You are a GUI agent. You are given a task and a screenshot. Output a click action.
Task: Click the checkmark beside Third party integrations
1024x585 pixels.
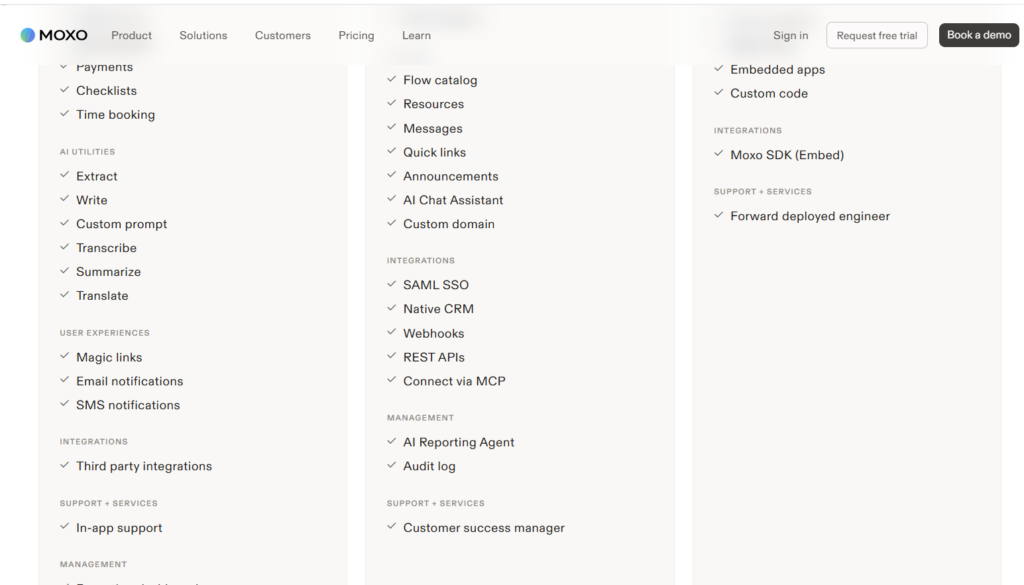click(65, 466)
